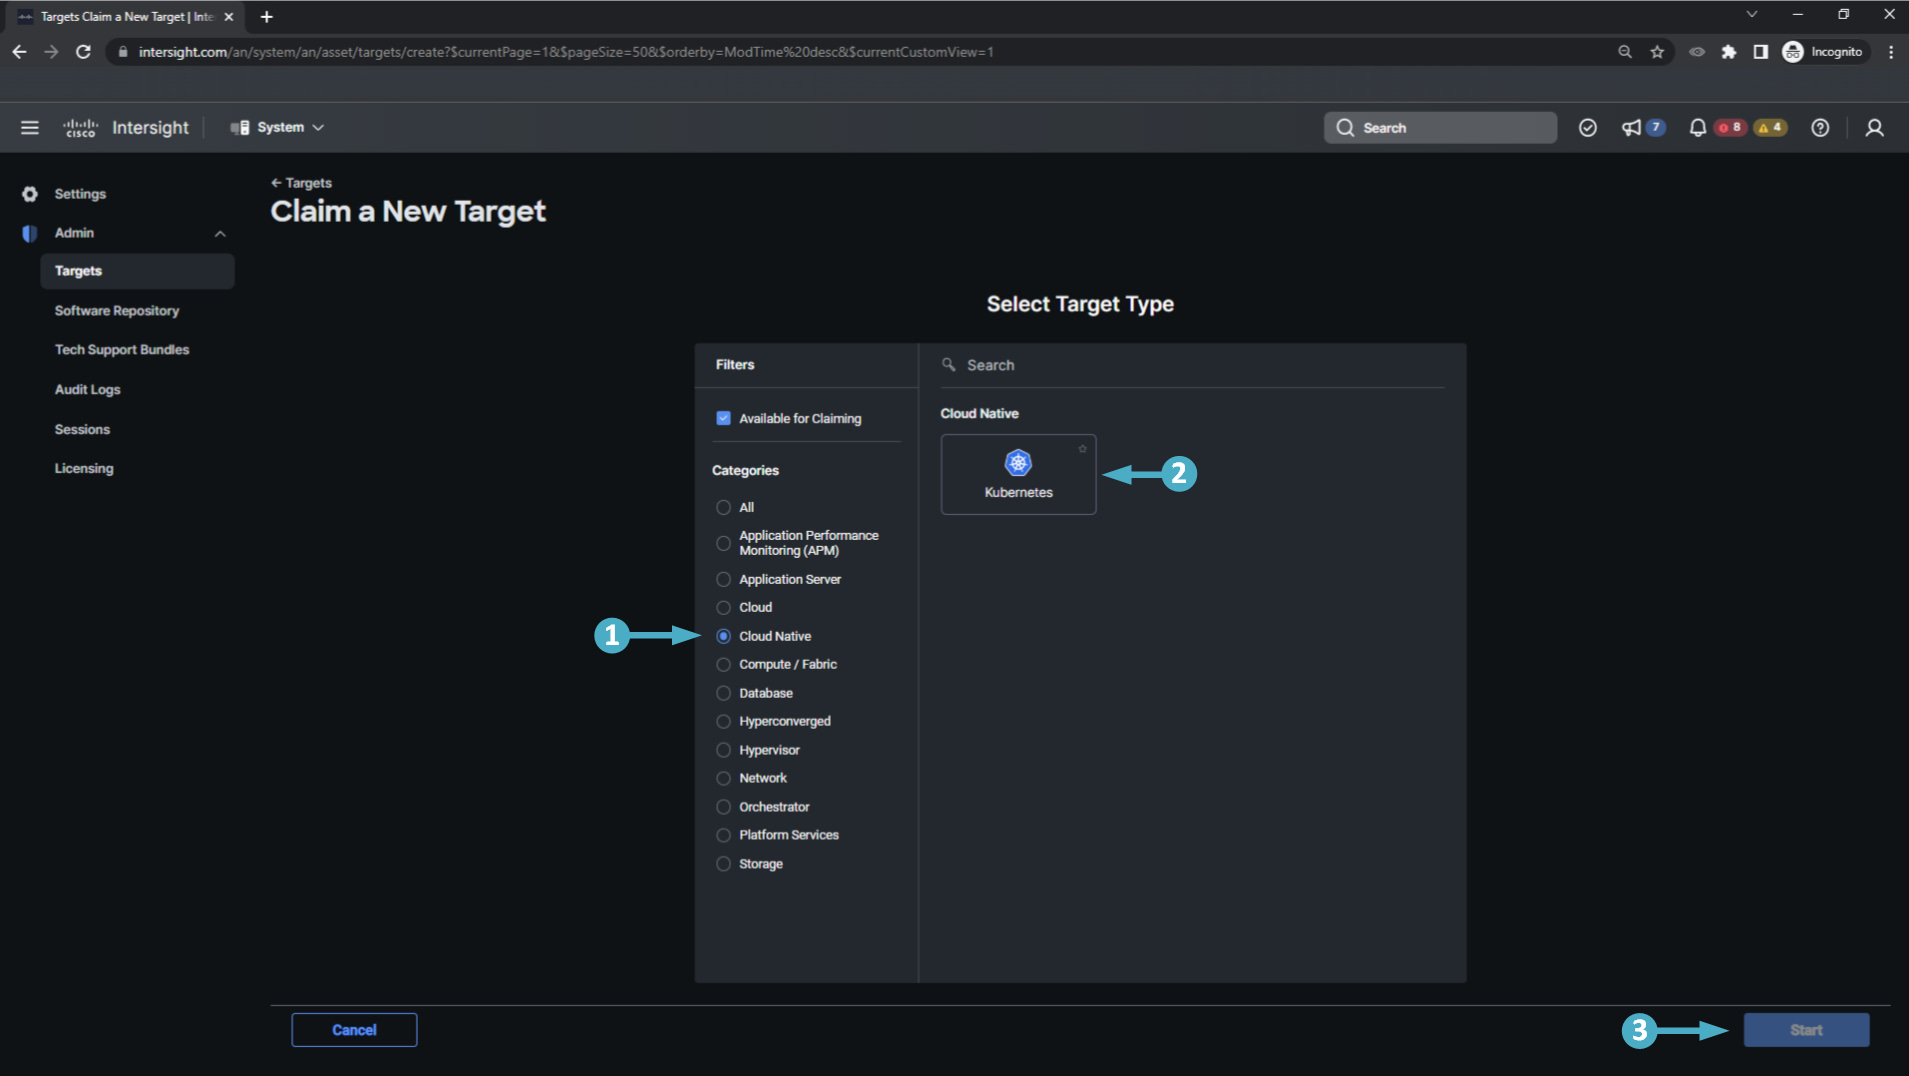Viewport: 1909px width, 1076px height.
Task: Favorite Kubernetes with the star icon
Action: pos(1082,449)
